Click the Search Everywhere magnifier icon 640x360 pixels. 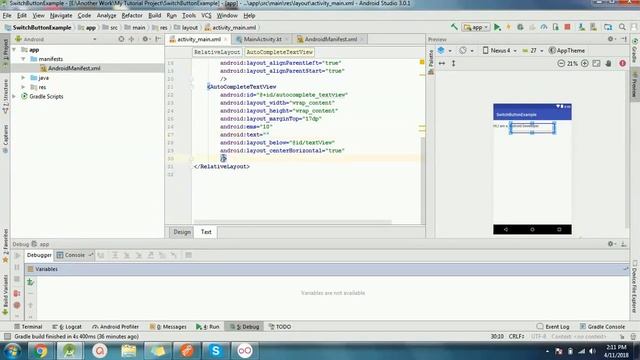pos(622,27)
